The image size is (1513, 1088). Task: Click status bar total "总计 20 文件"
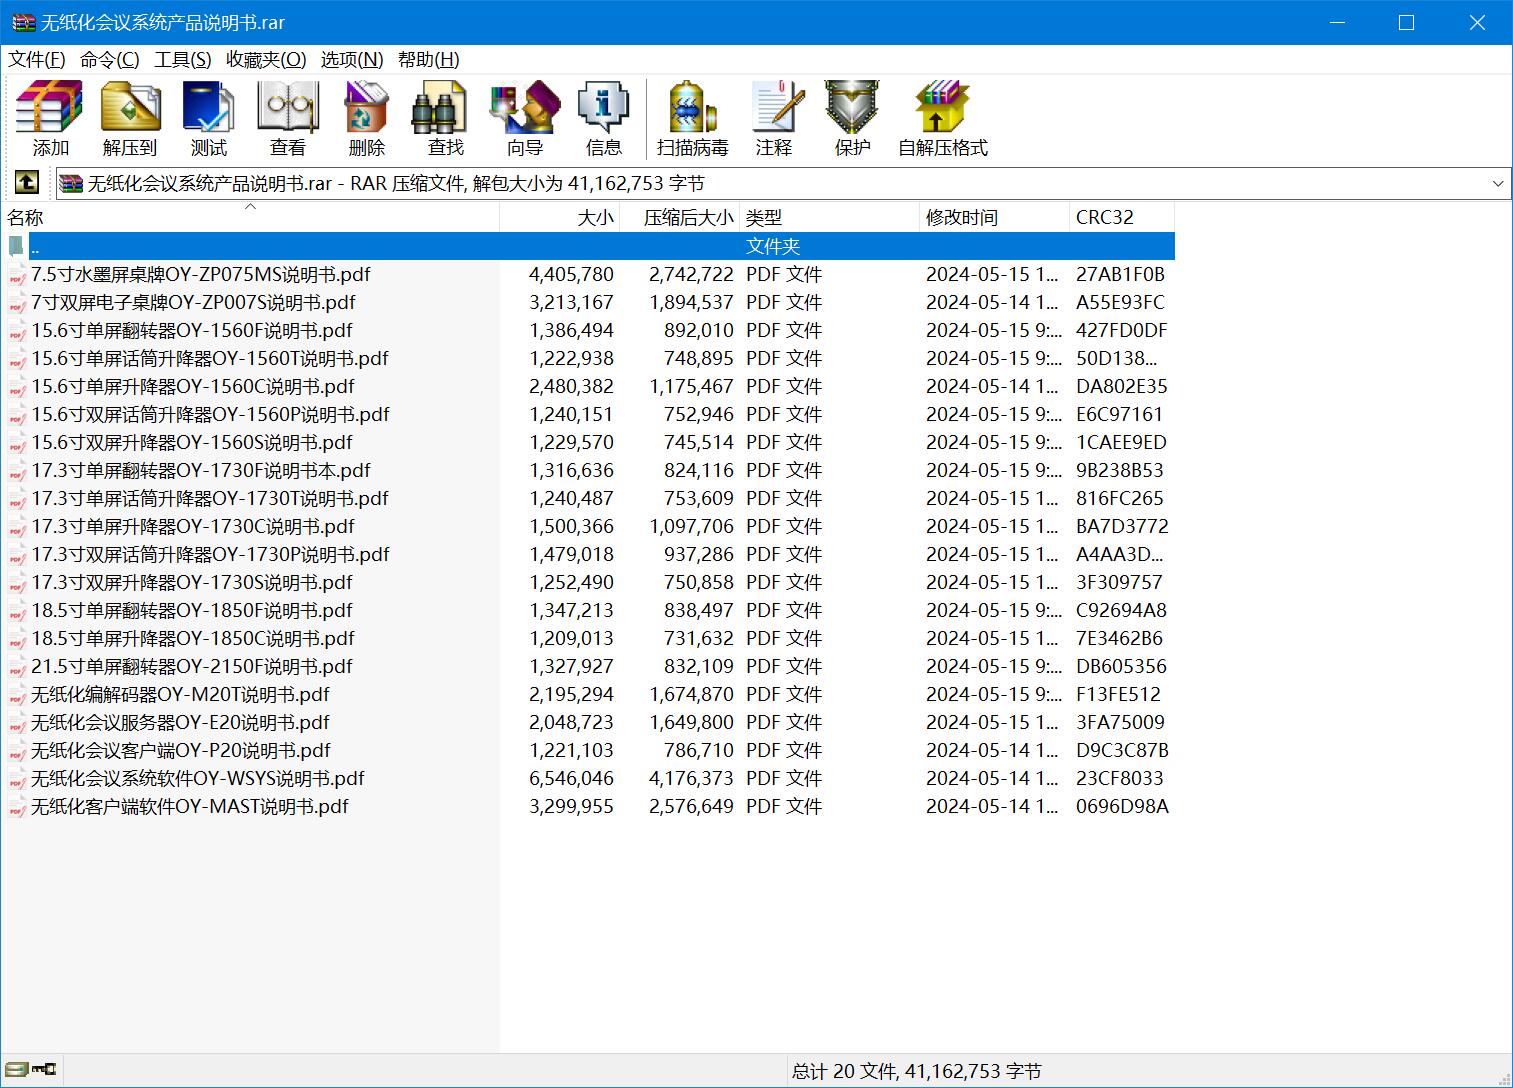843,1072
